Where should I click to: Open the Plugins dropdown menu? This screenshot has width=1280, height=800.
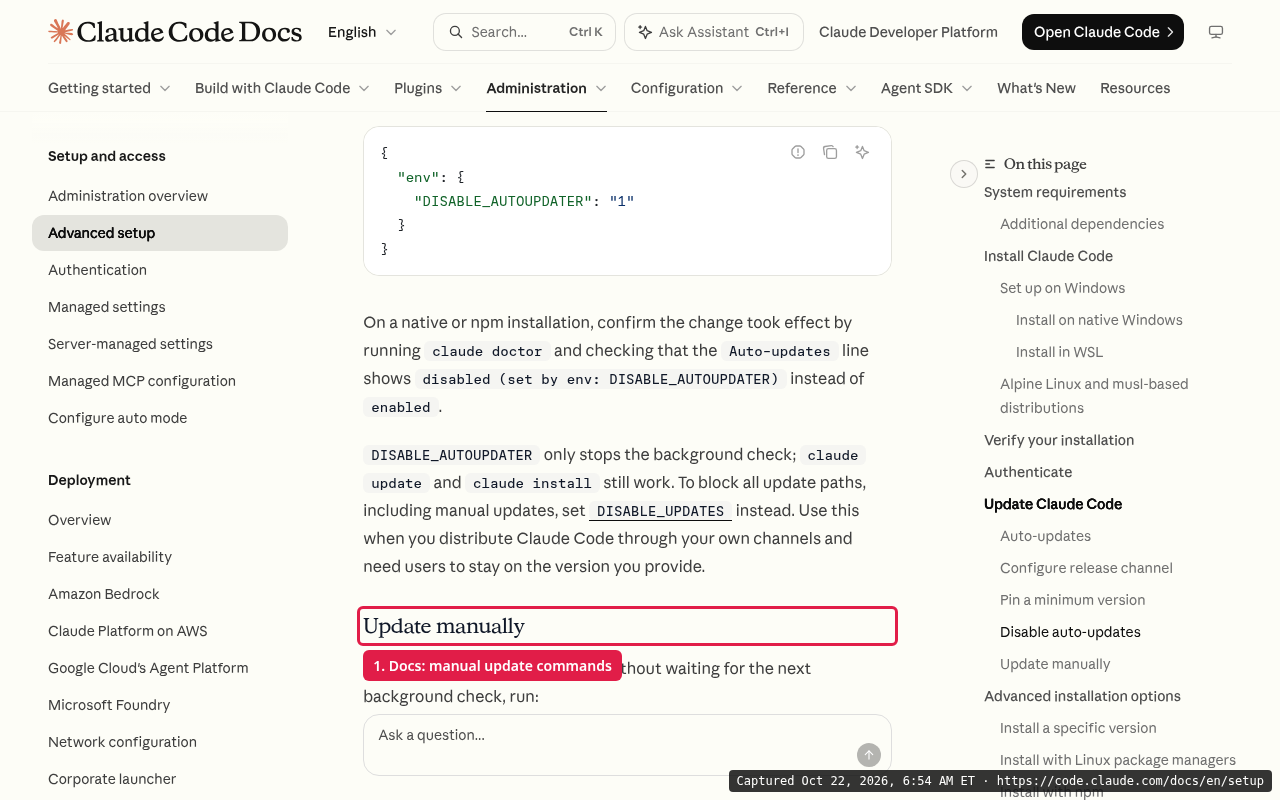(428, 88)
